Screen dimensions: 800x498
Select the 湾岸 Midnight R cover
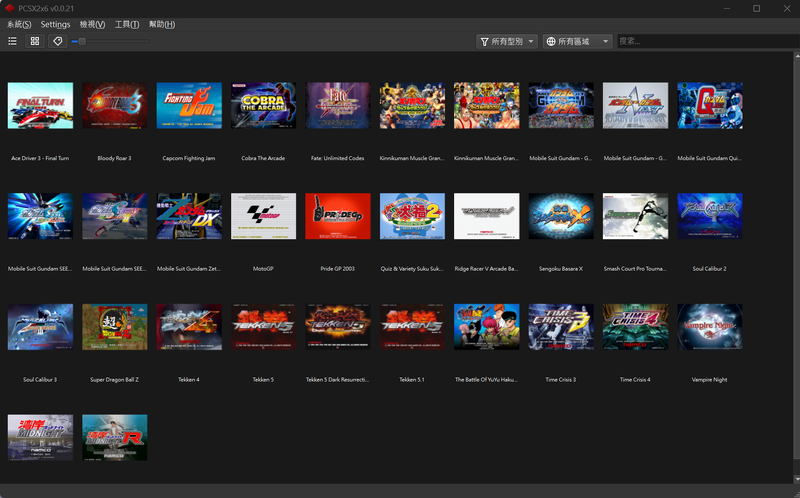(x=115, y=437)
